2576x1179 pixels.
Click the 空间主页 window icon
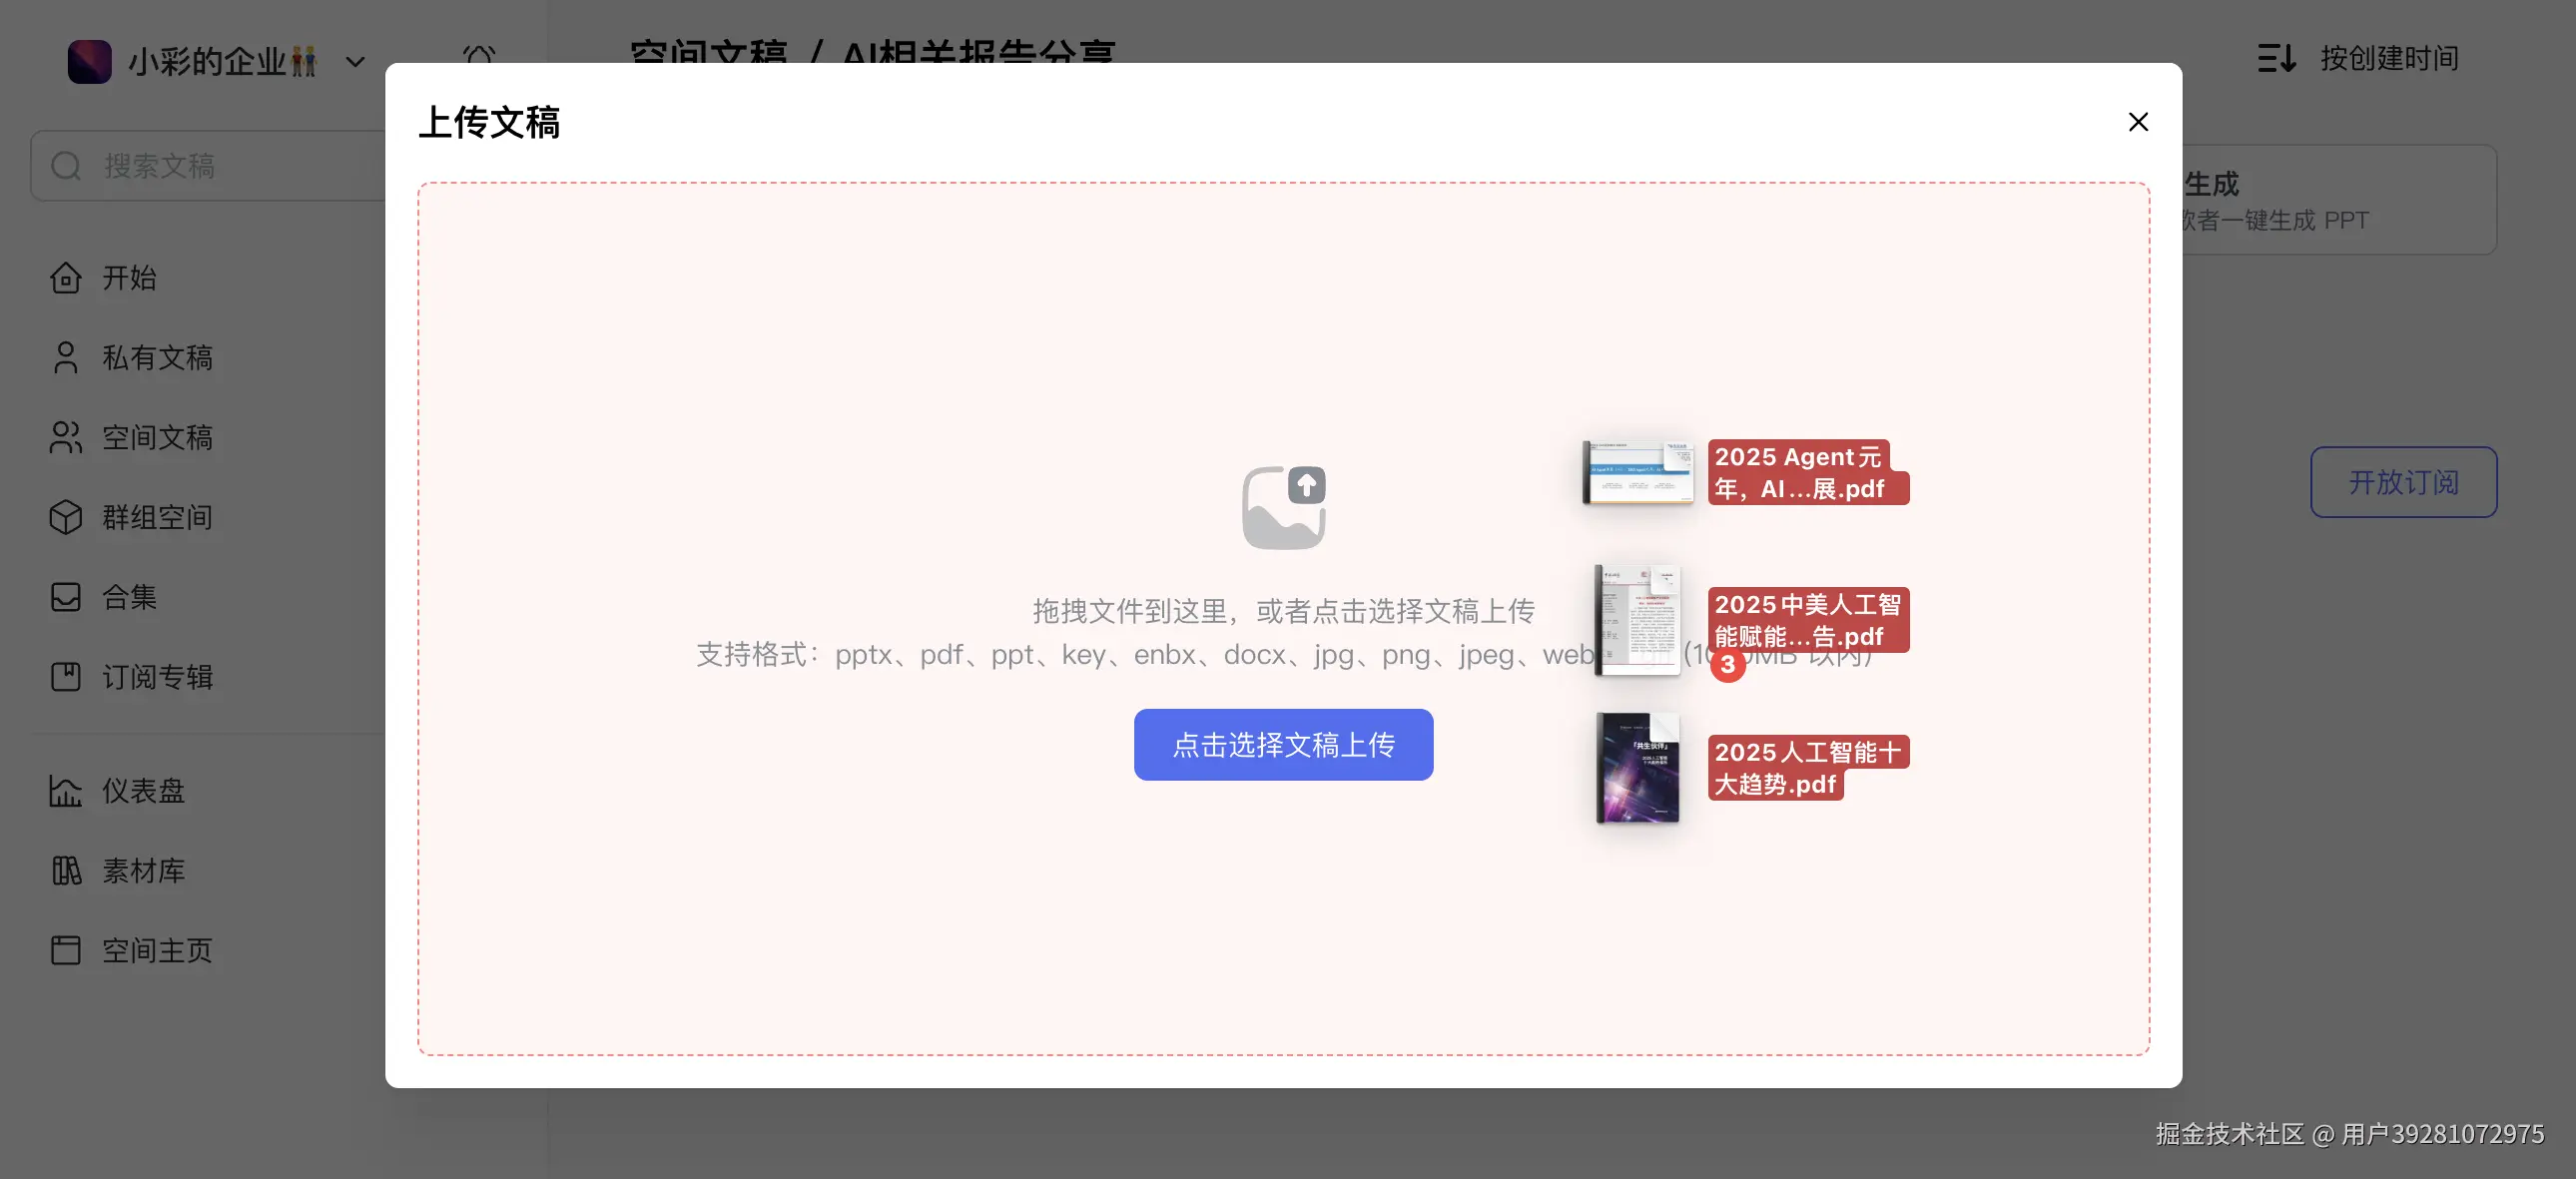pyautogui.click(x=66, y=950)
